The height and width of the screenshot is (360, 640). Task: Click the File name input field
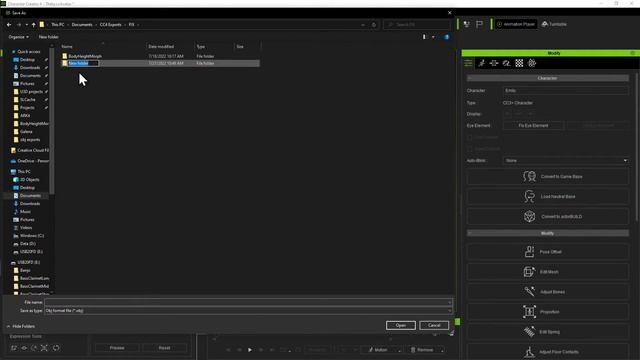tap(248, 302)
